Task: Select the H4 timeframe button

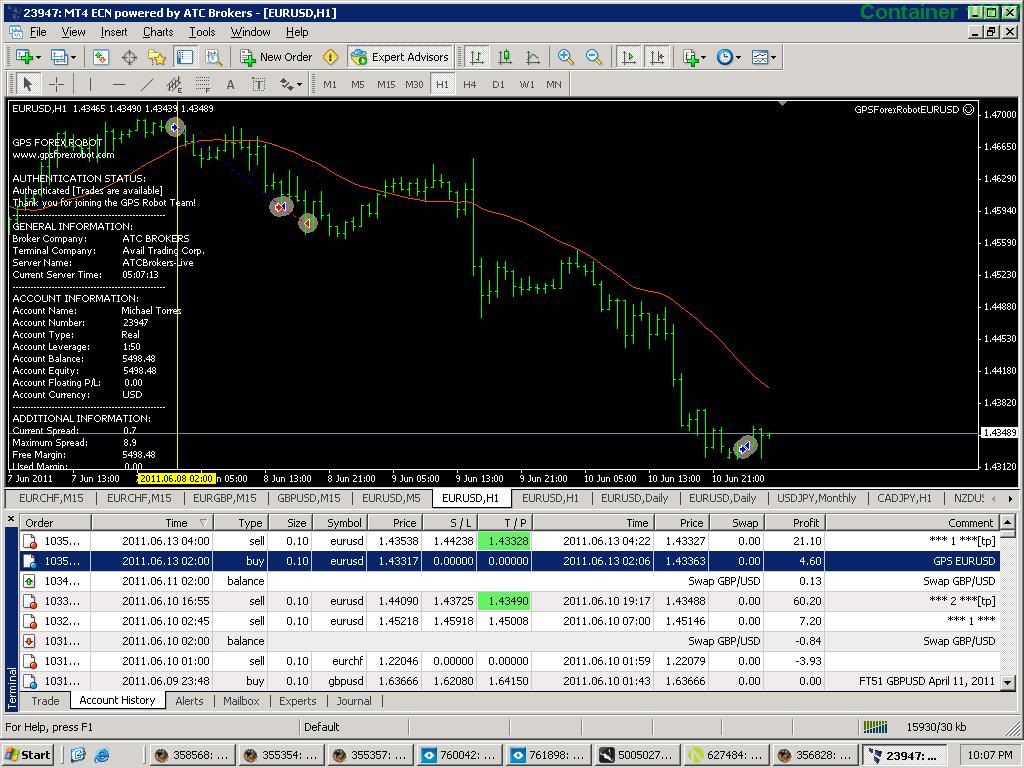Action: [x=470, y=85]
